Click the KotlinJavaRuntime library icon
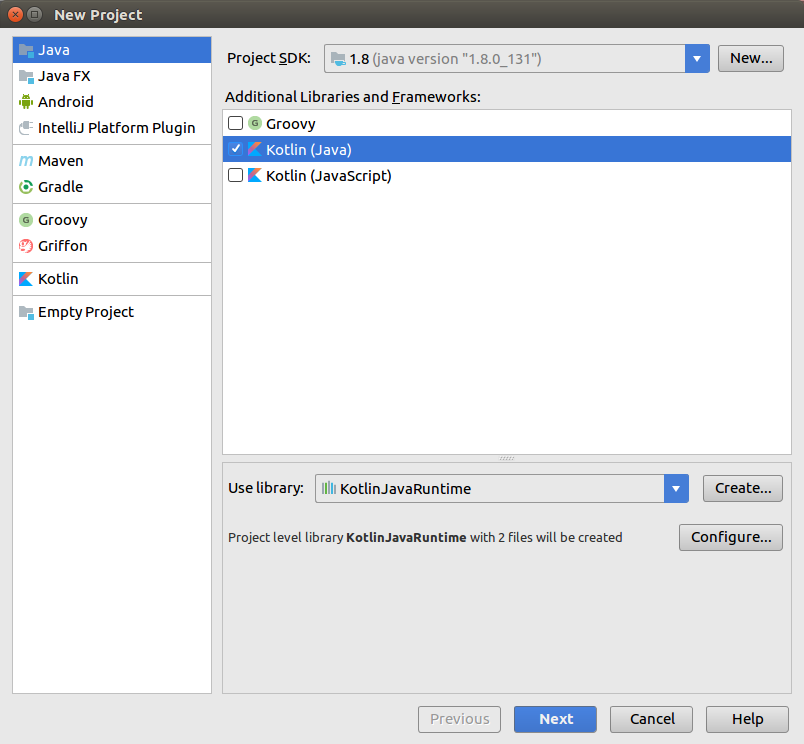 click(x=329, y=488)
